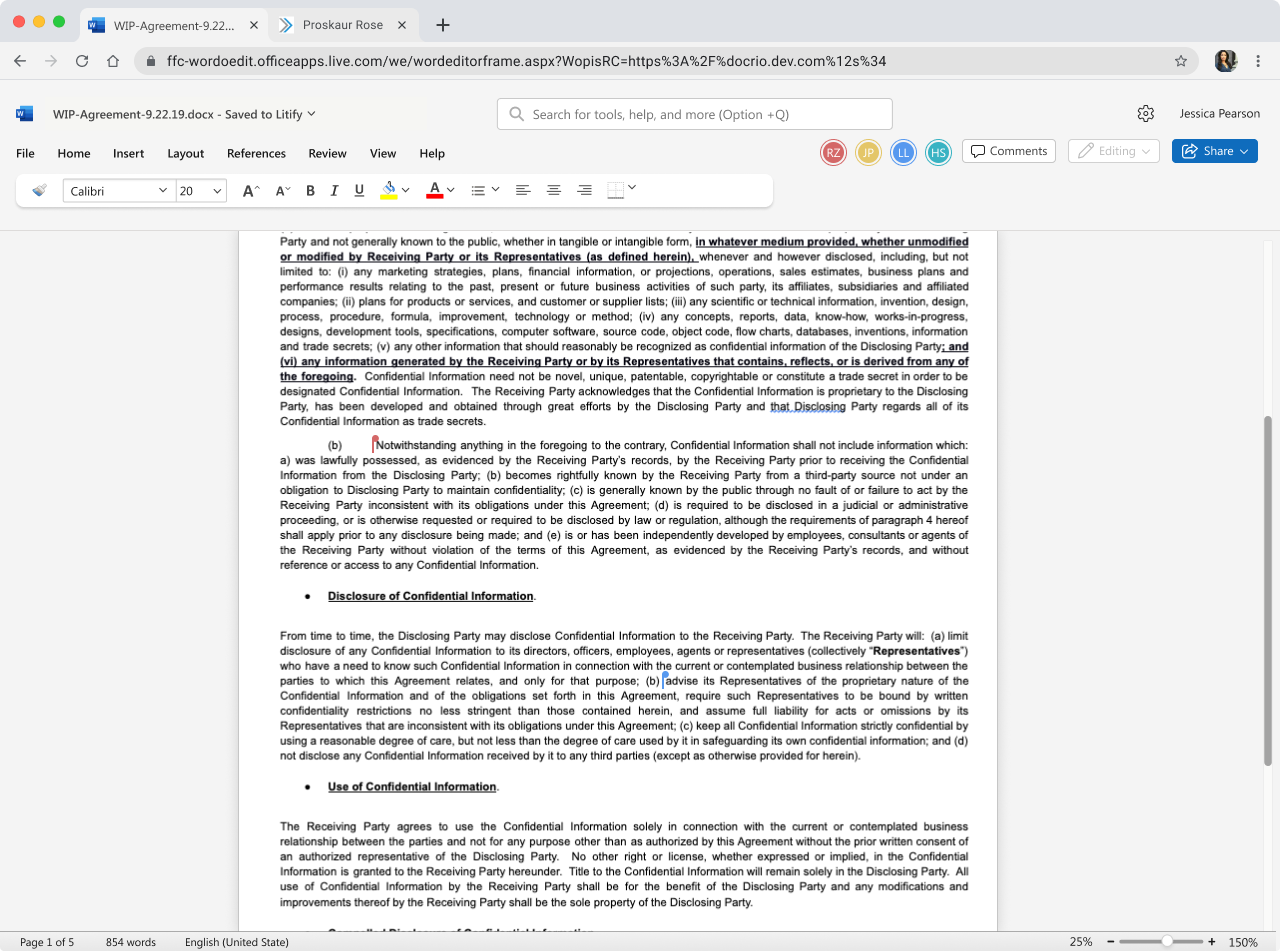The height and width of the screenshot is (951, 1281).
Task: Select the WIP-Agreement browser tab
Action: click(x=173, y=25)
